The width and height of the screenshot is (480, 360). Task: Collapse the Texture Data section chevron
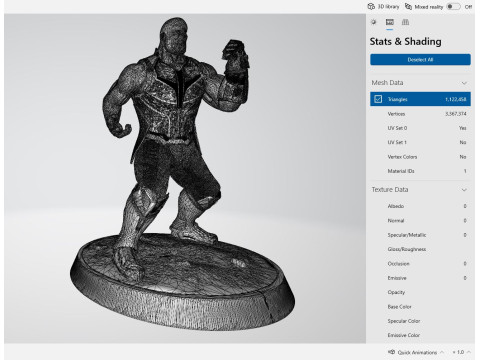[x=464, y=190]
